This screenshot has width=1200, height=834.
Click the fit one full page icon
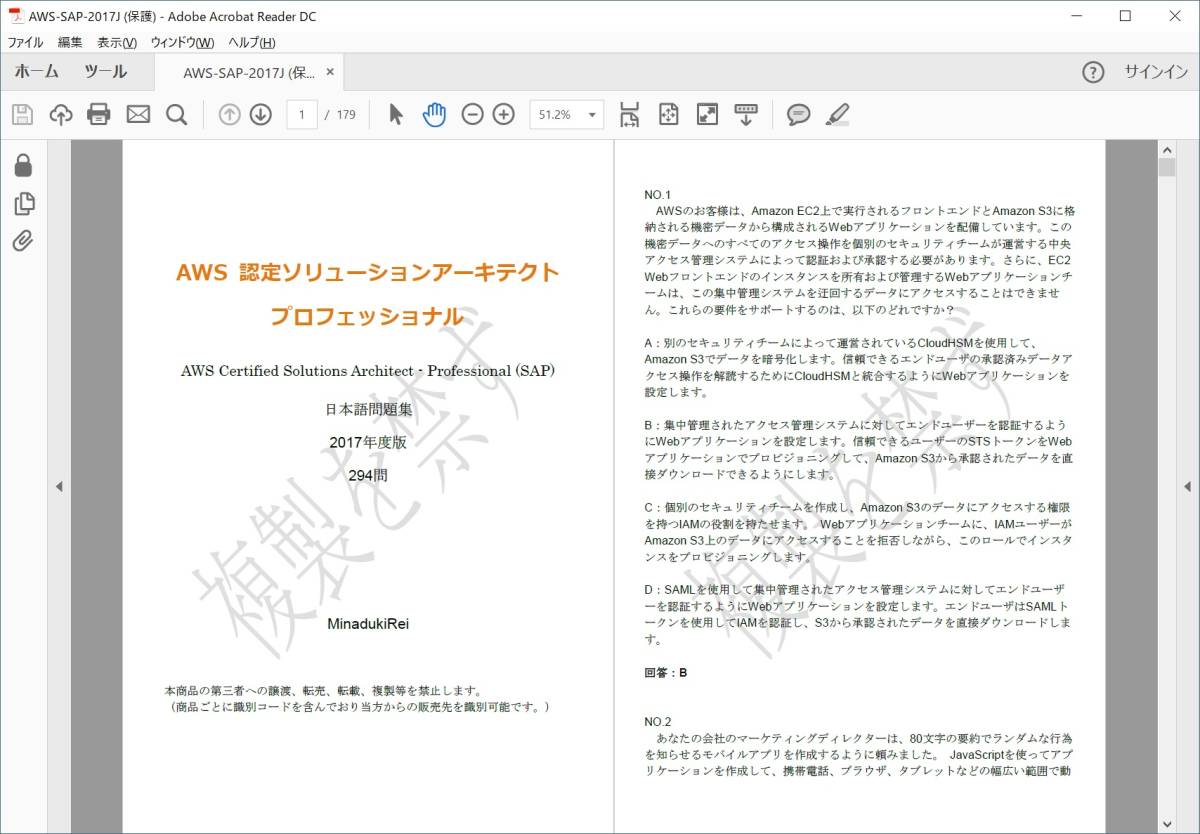[x=668, y=114]
